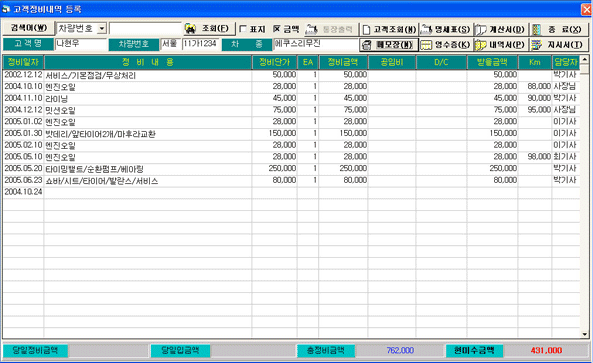
Task: Close the 고객정비내역 등록 window
Action: point(587,9)
